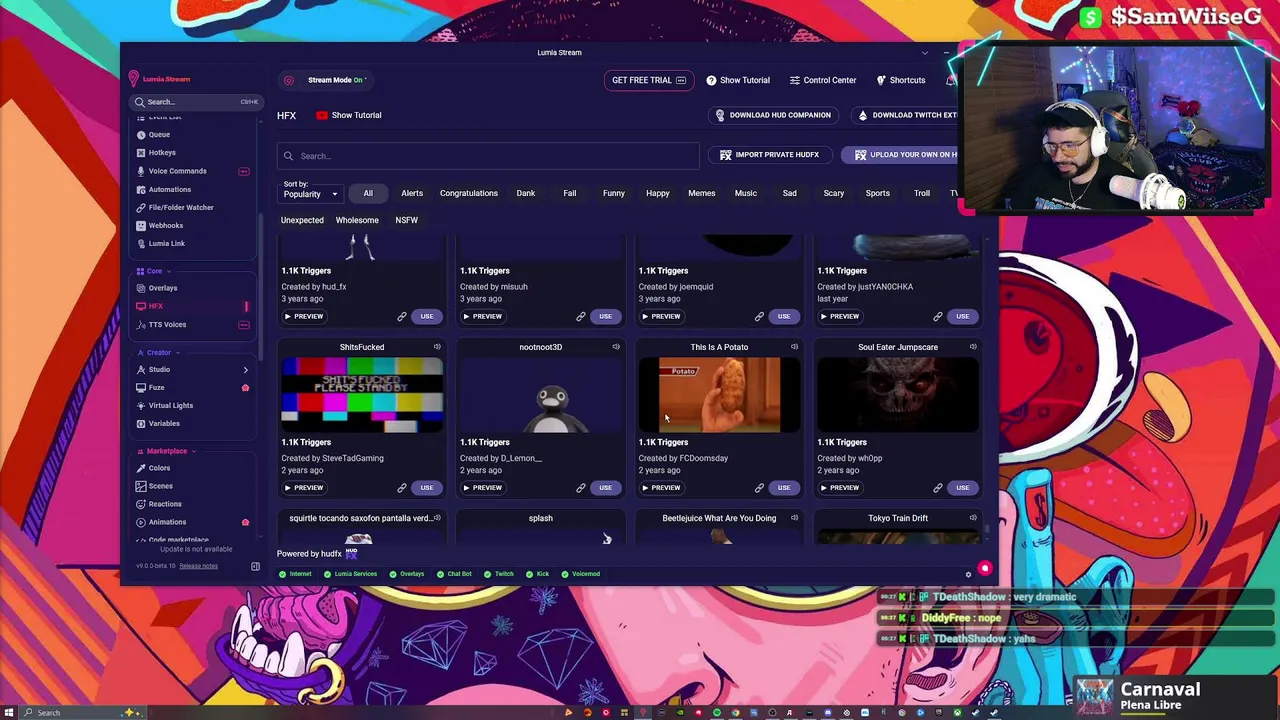This screenshot has height=720, width=1280.
Task: Open Marketplace Colors in sidebar
Action: tap(159, 468)
